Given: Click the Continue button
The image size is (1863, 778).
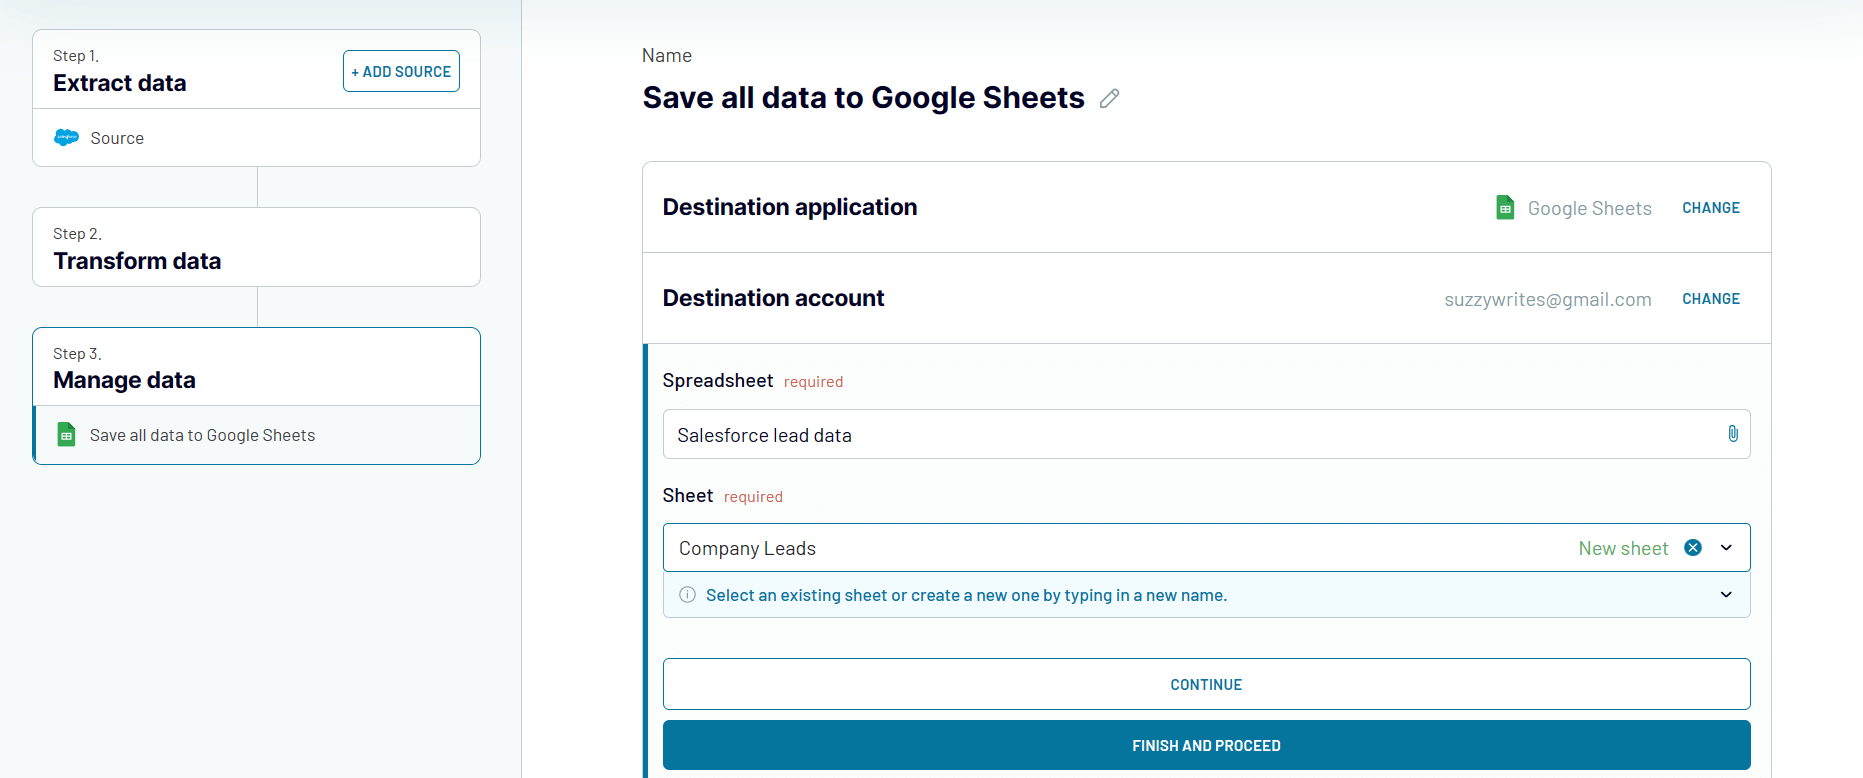Looking at the screenshot, I should pos(1206,684).
